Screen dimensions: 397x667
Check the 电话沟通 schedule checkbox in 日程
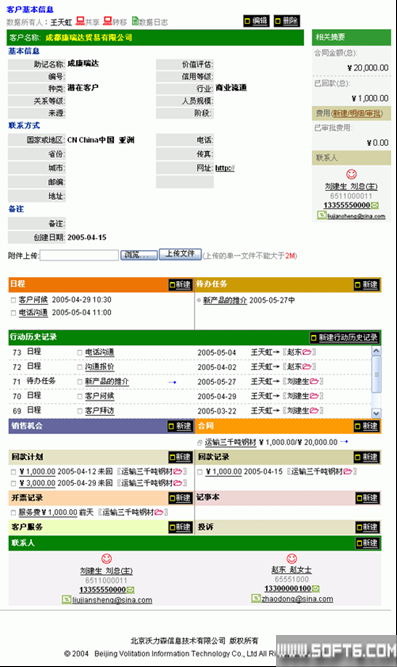click(13, 313)
